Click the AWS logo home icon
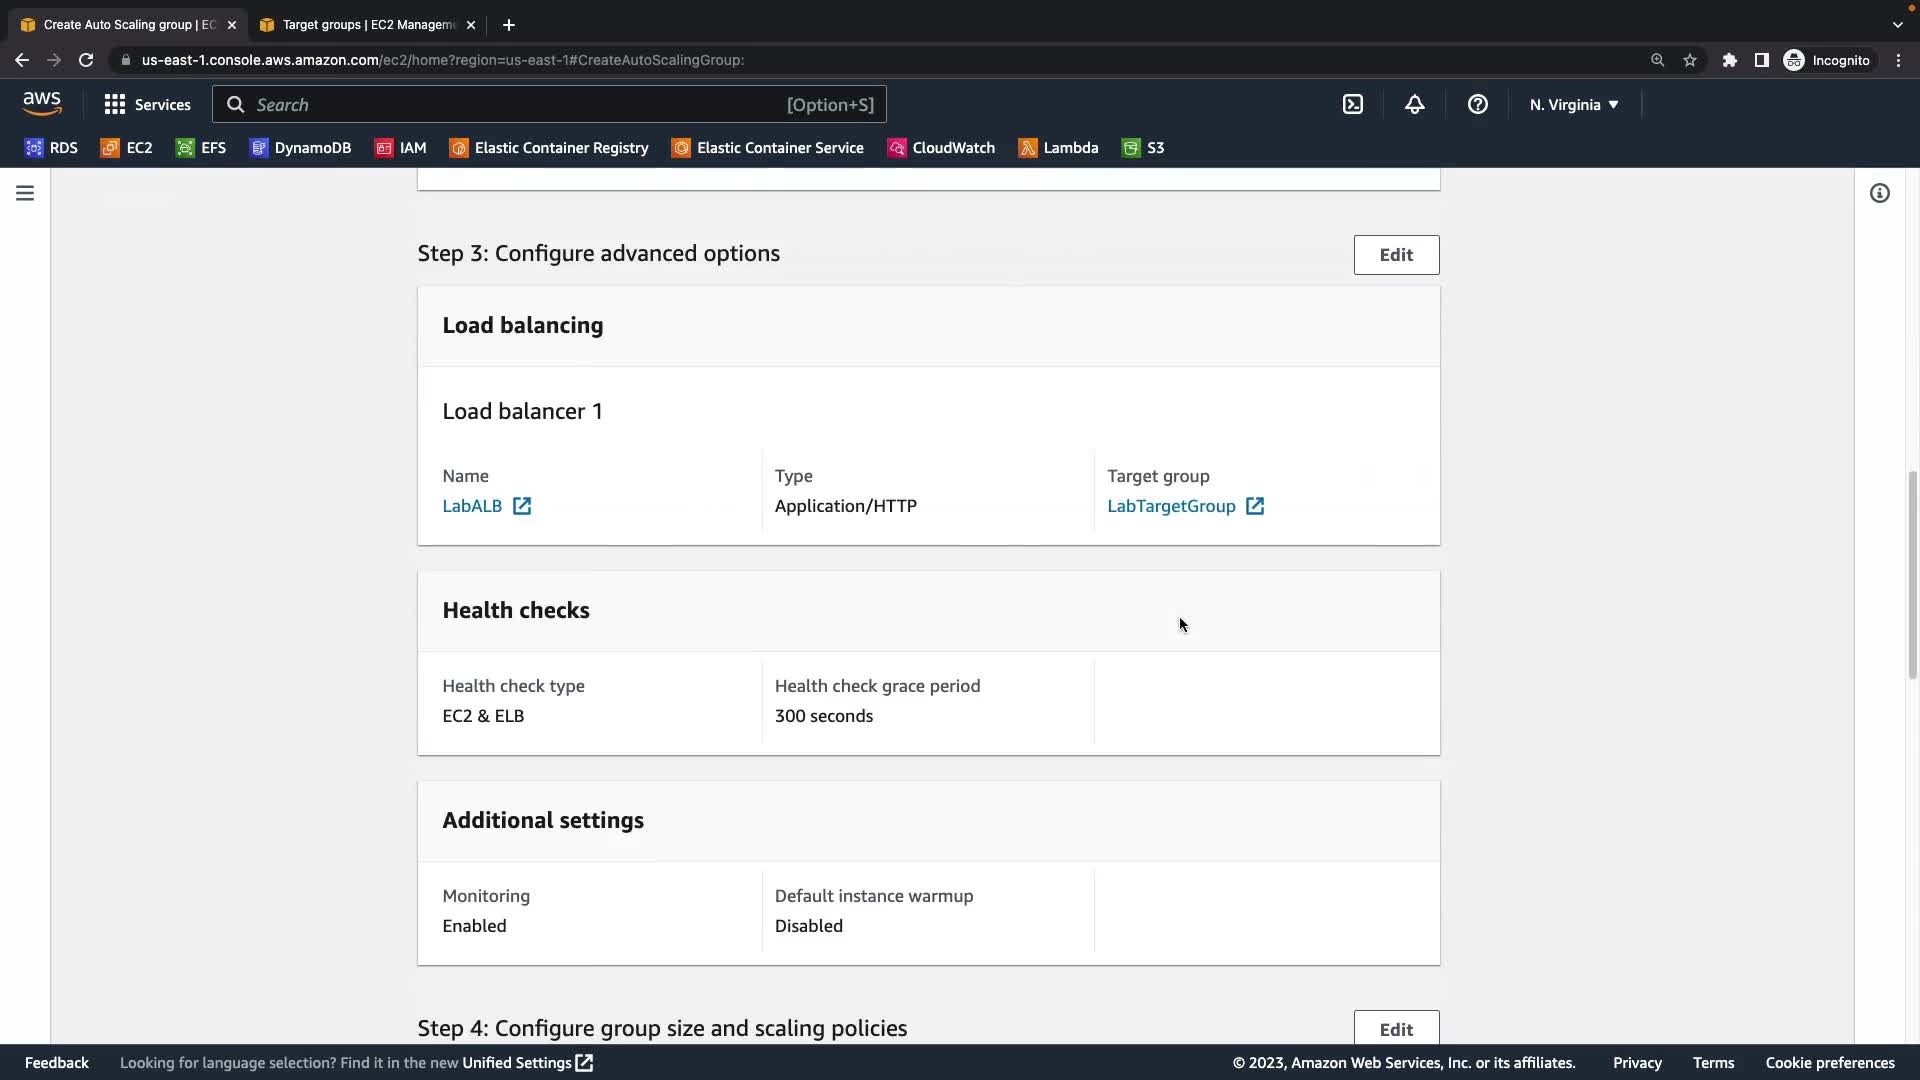Screen dimensions: 1920x1080 tap(42, 104)
